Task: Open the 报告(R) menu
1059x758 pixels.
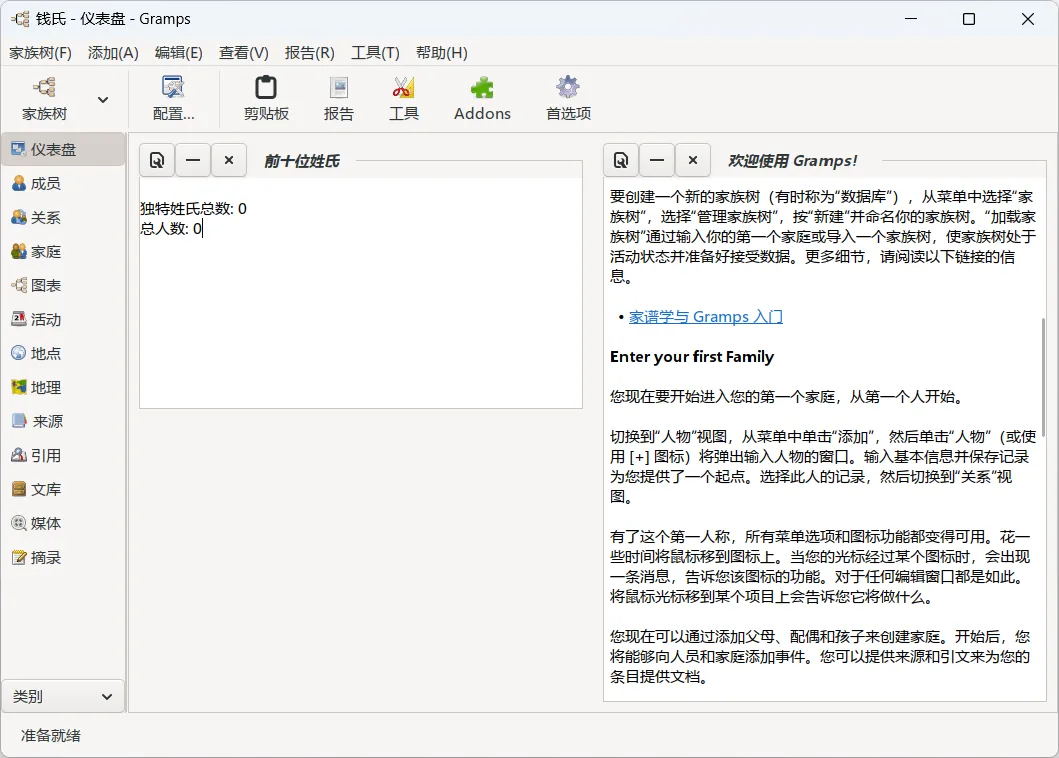Action: pyautogui.click(x=309, y=53)
